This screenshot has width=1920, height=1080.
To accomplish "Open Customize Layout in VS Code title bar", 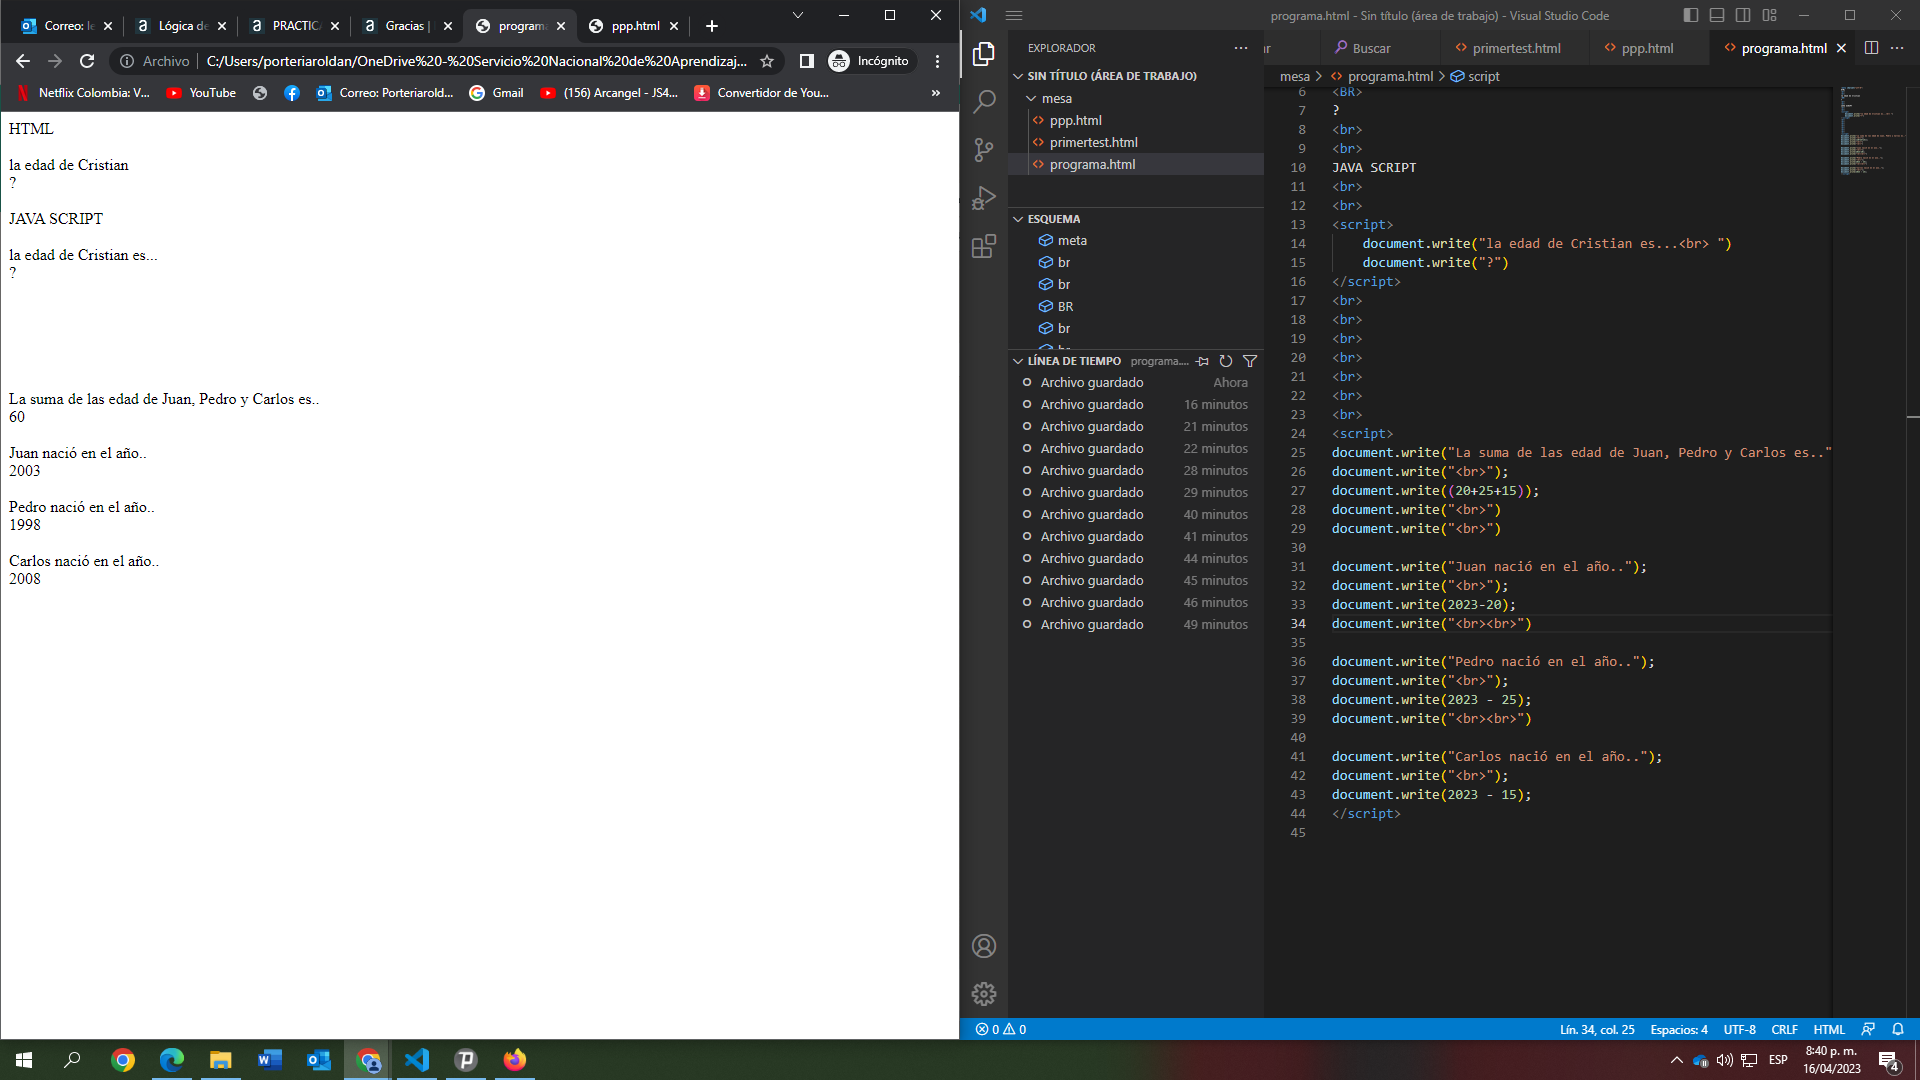I will tap(1769, 15).
